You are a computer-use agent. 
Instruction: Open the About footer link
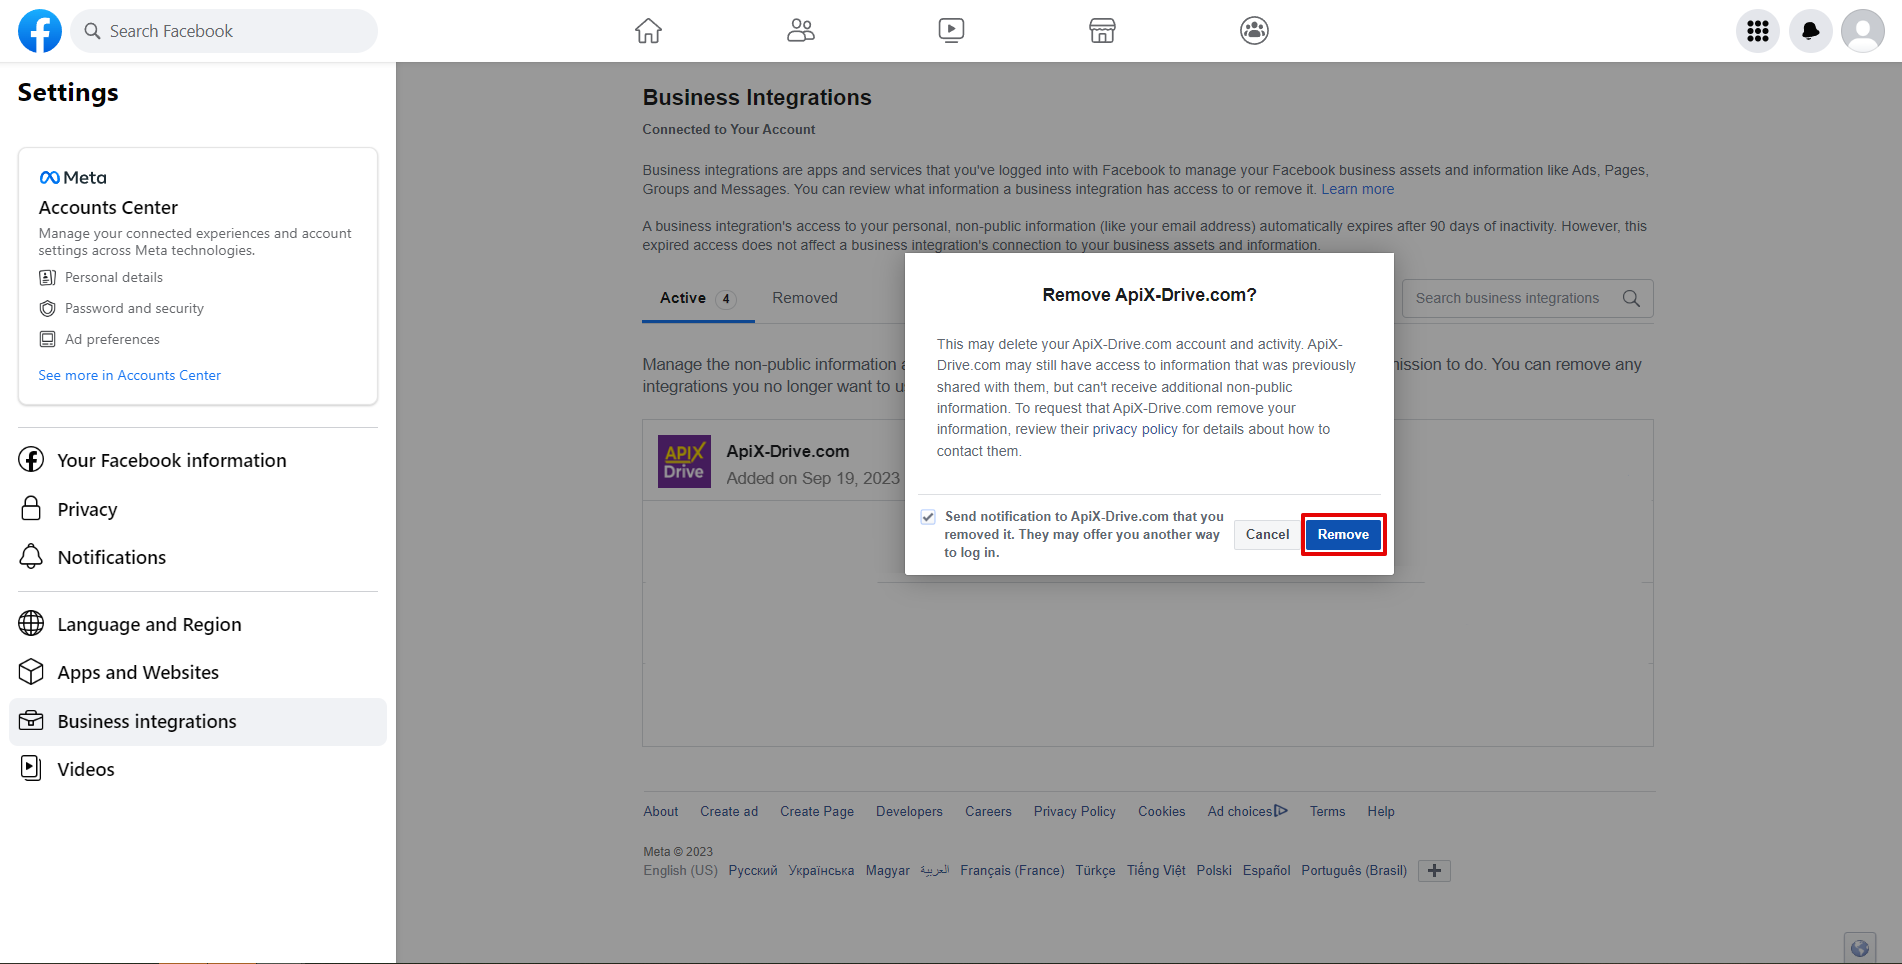pyautogui.click(x=661, y=812)
